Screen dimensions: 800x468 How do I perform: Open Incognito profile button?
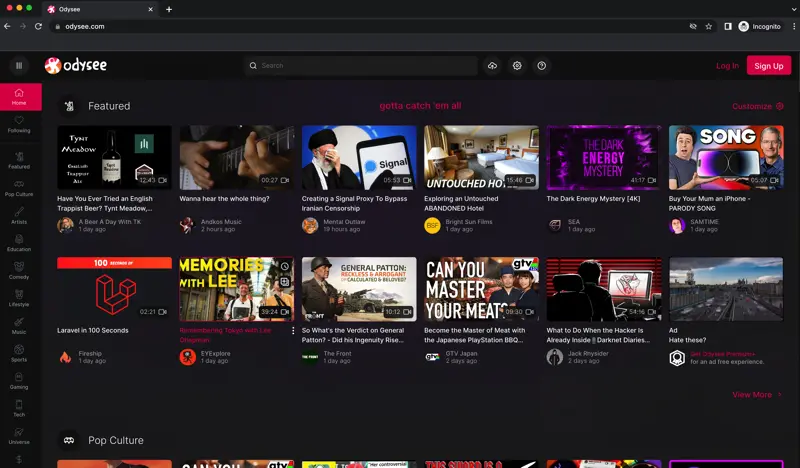point(759,27)
